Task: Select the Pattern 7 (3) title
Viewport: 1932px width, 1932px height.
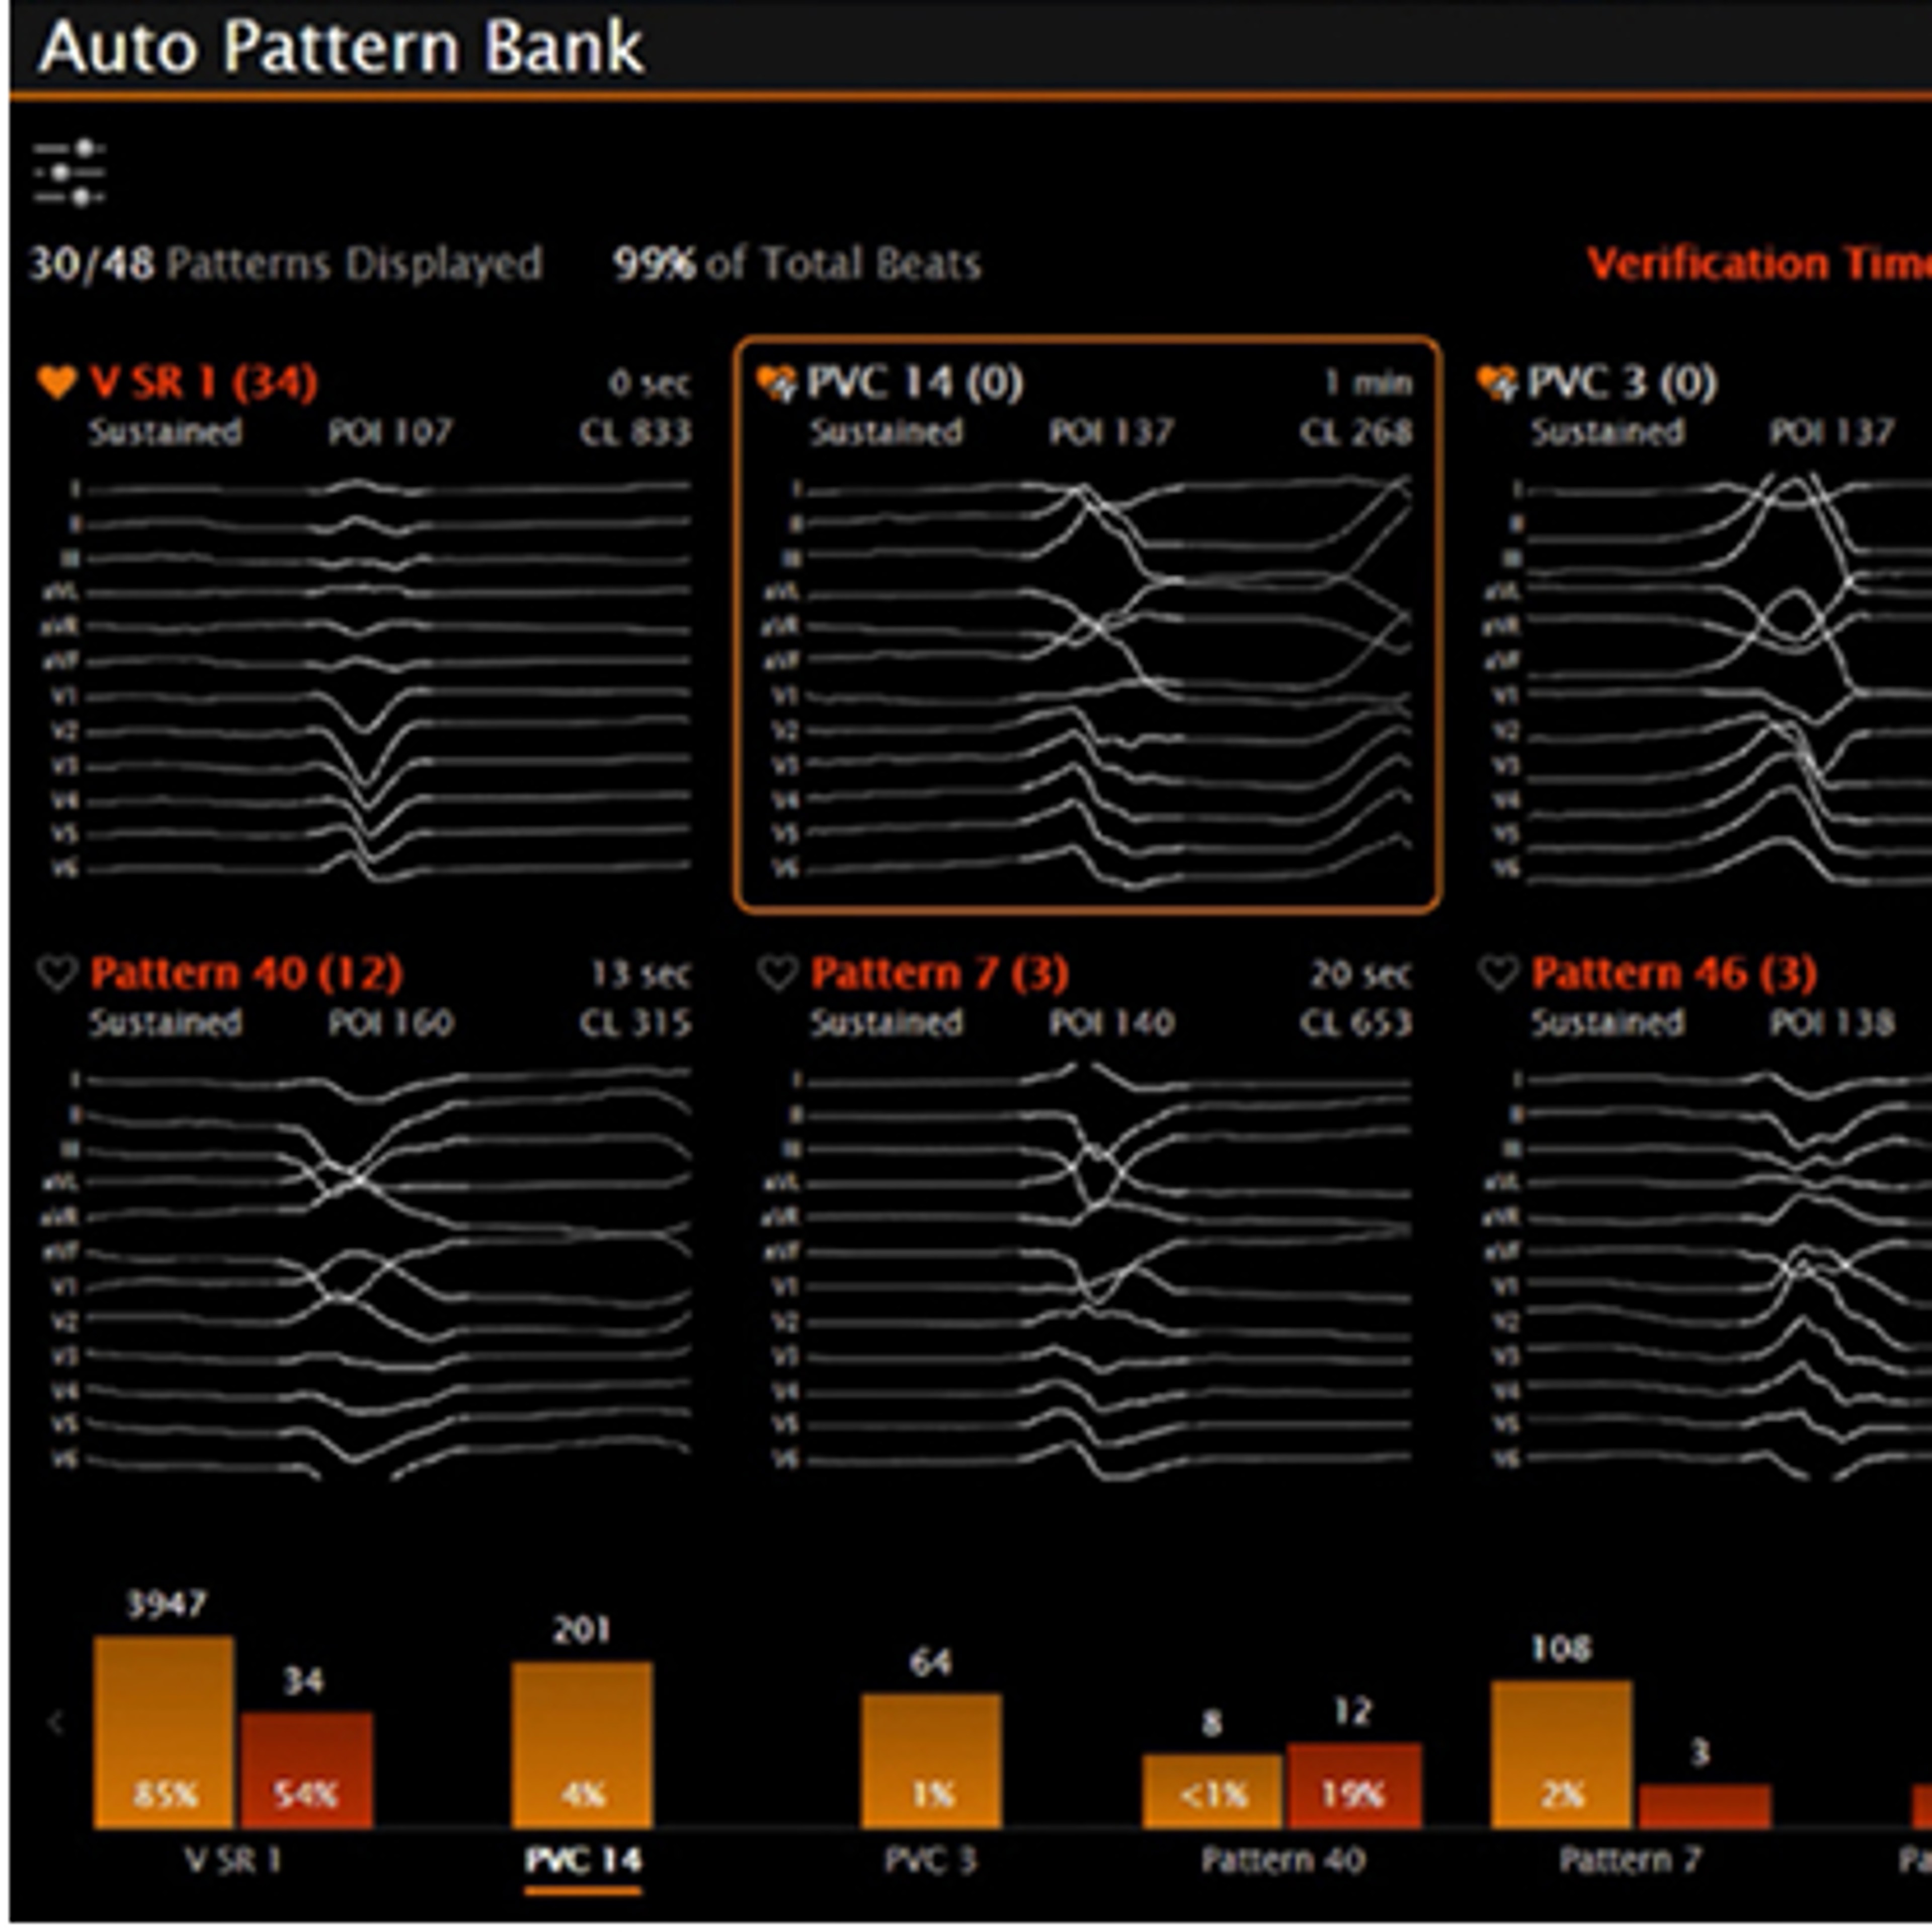Action: [940, 973]
